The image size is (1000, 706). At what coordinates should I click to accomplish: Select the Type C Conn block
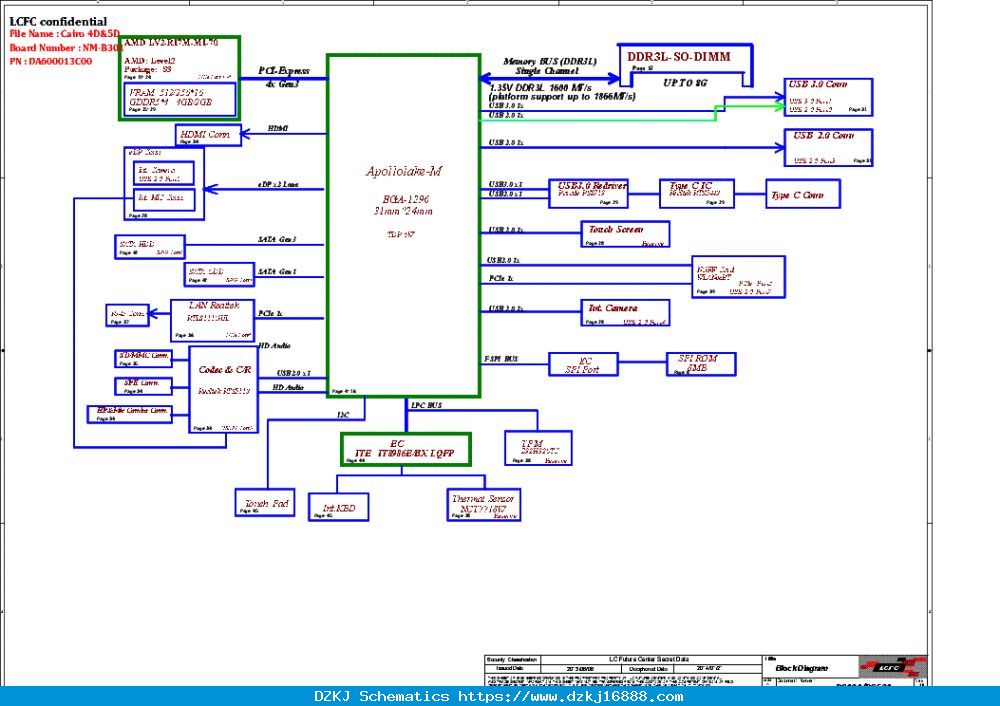[x=802, y=193]
